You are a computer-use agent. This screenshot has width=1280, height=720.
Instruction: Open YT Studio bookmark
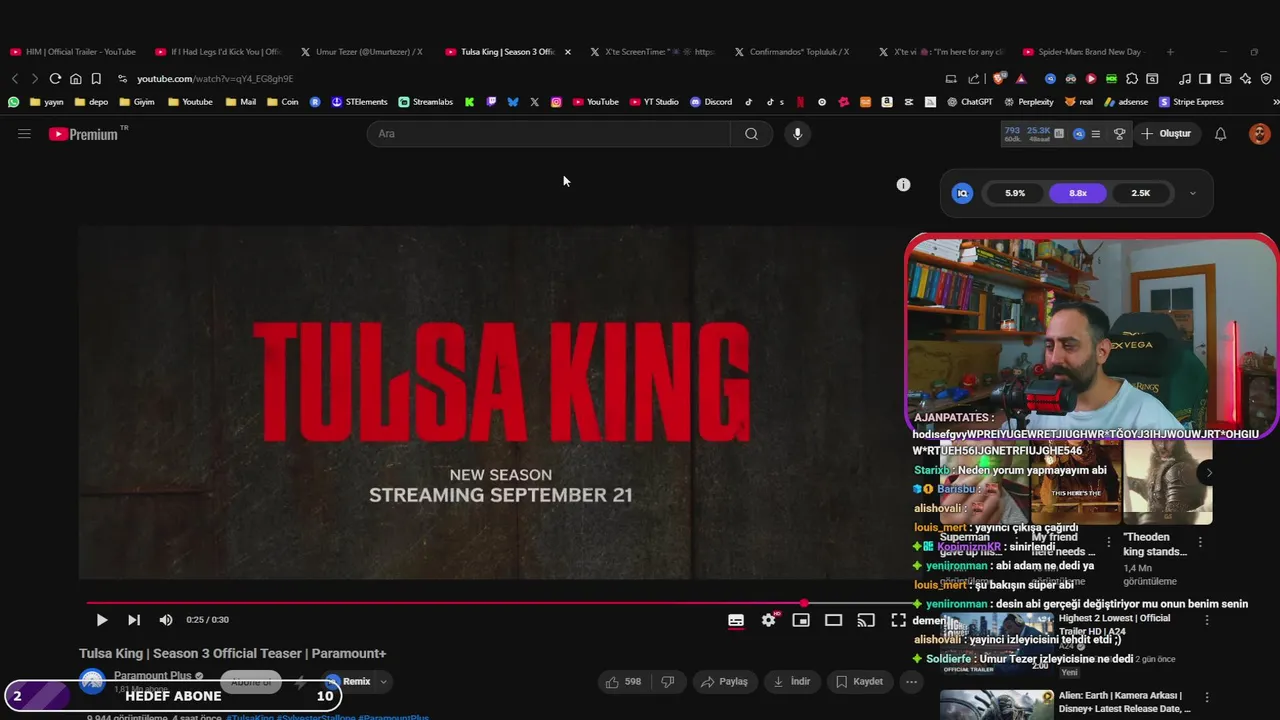654,102
